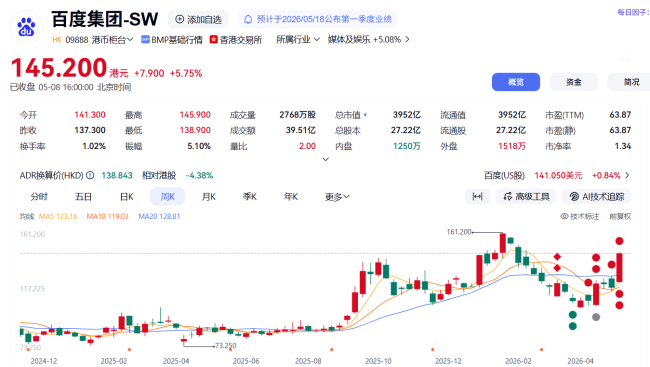Screen dimensions: 650x367
Task: Switch to the 季K chart tab
Action: (250, 197)
